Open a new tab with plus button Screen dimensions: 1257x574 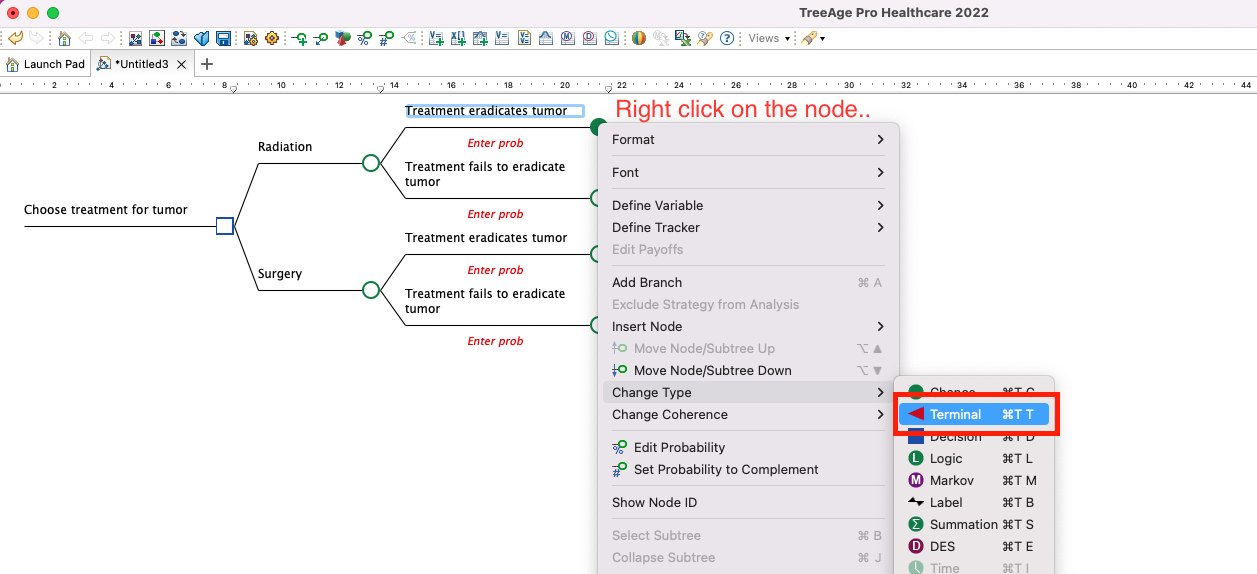pyautogui.click(x=207, y=64)
